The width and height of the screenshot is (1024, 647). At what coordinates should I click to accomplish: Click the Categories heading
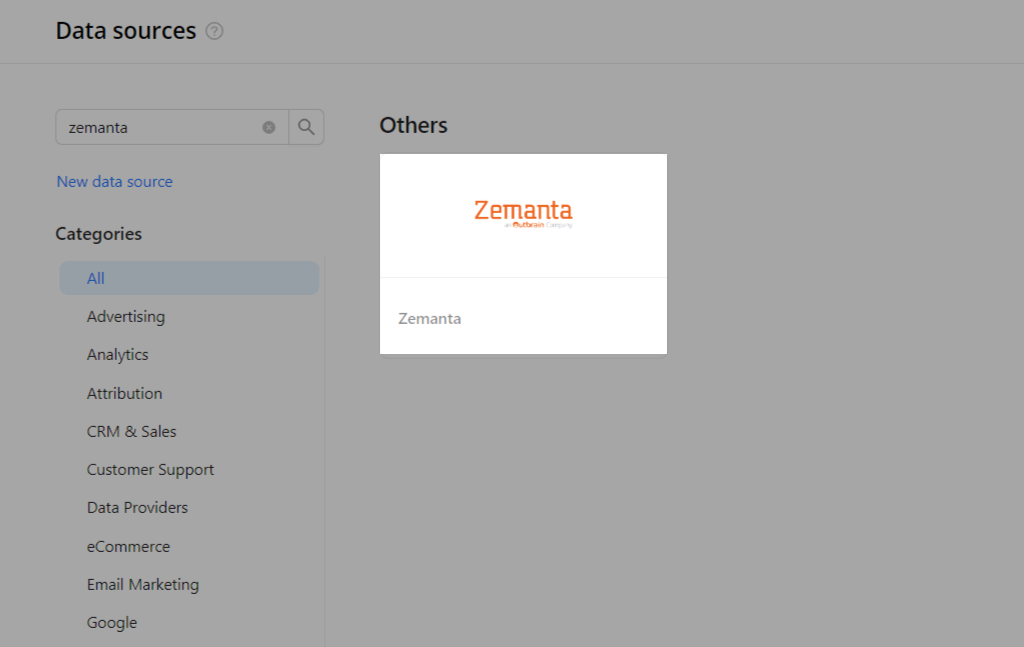[x=99, y=234]
